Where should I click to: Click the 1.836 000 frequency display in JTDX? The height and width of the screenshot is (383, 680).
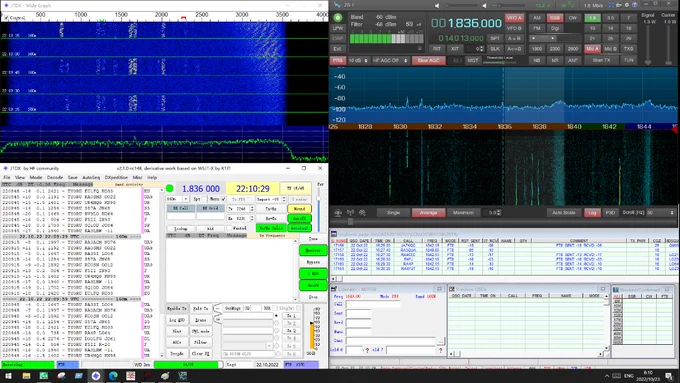200,189
